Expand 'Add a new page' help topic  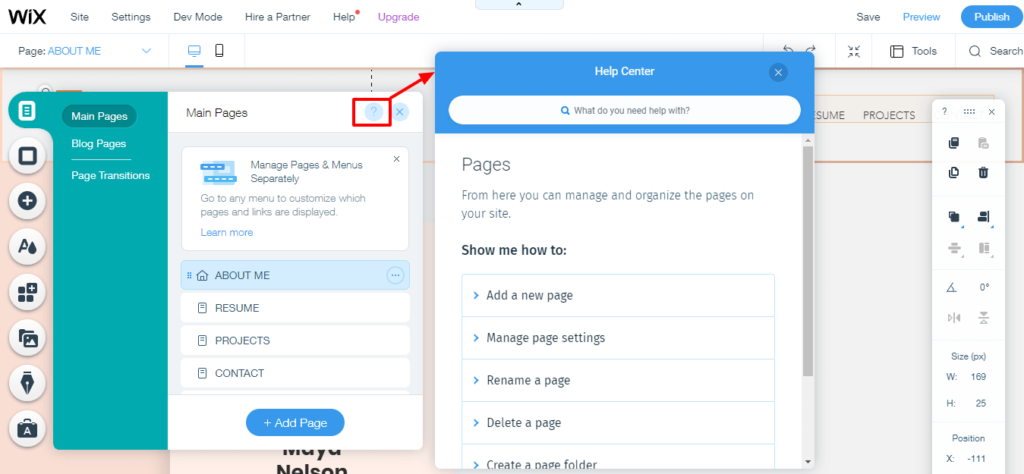618,295
